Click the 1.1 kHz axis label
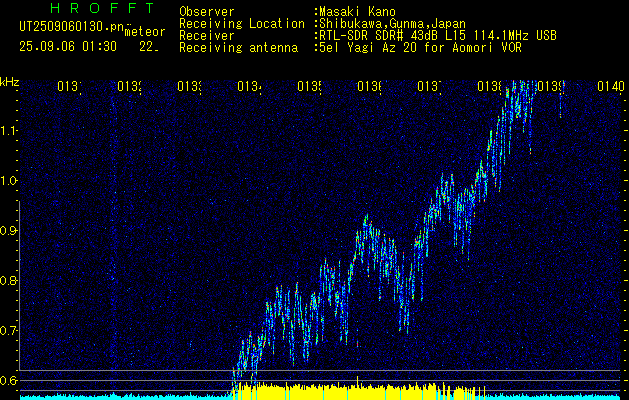Screen dimensions: 629x400 [x=9, y=131]
